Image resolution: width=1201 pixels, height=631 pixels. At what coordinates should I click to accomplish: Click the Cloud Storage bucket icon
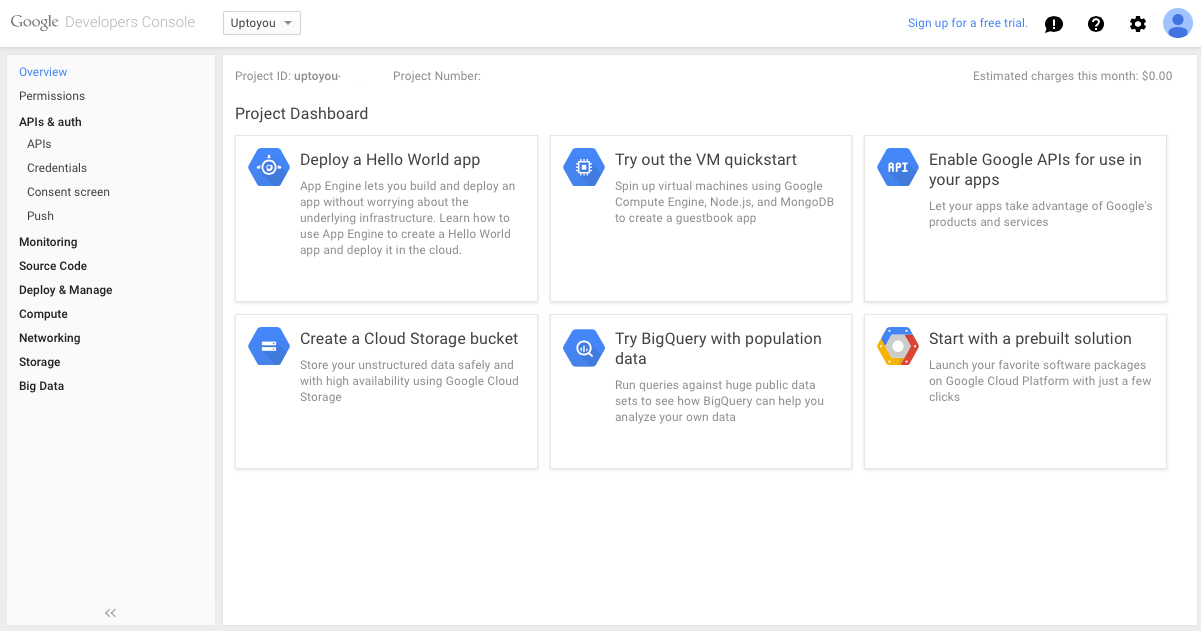268,346
